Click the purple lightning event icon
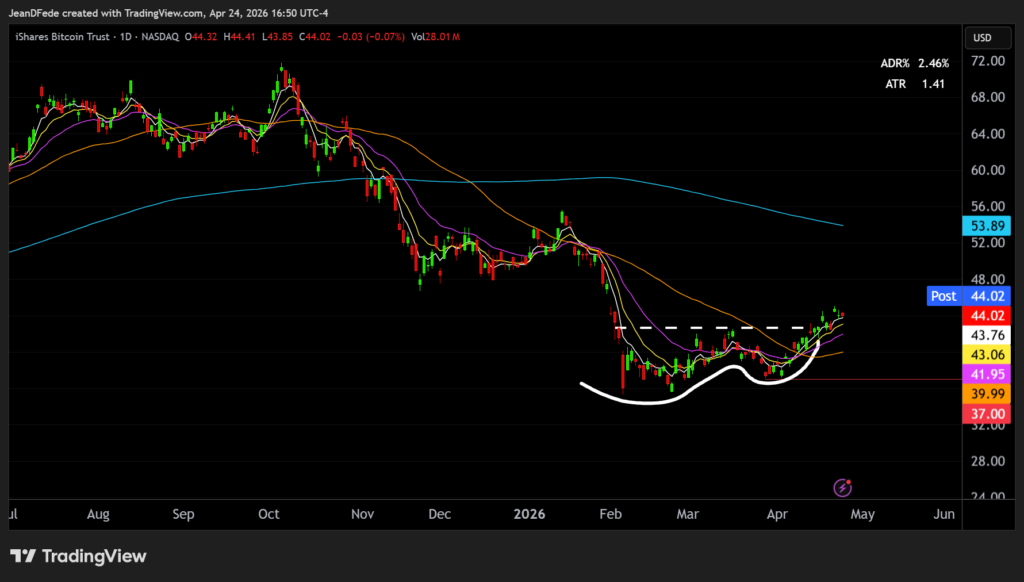Image resolution: width=1024 pixels, height=582 pixels. click(x=842, y=487)
